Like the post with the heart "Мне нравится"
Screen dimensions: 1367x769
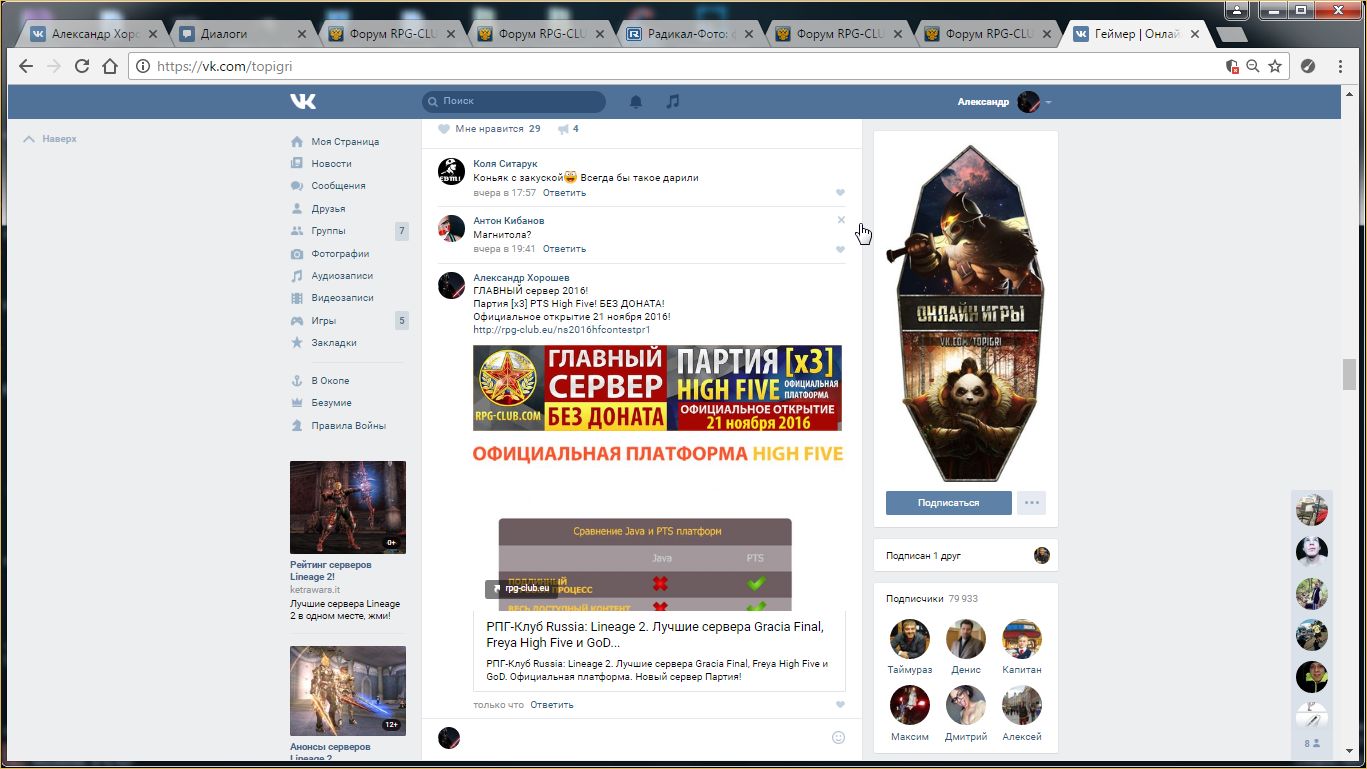coord(444,129)
